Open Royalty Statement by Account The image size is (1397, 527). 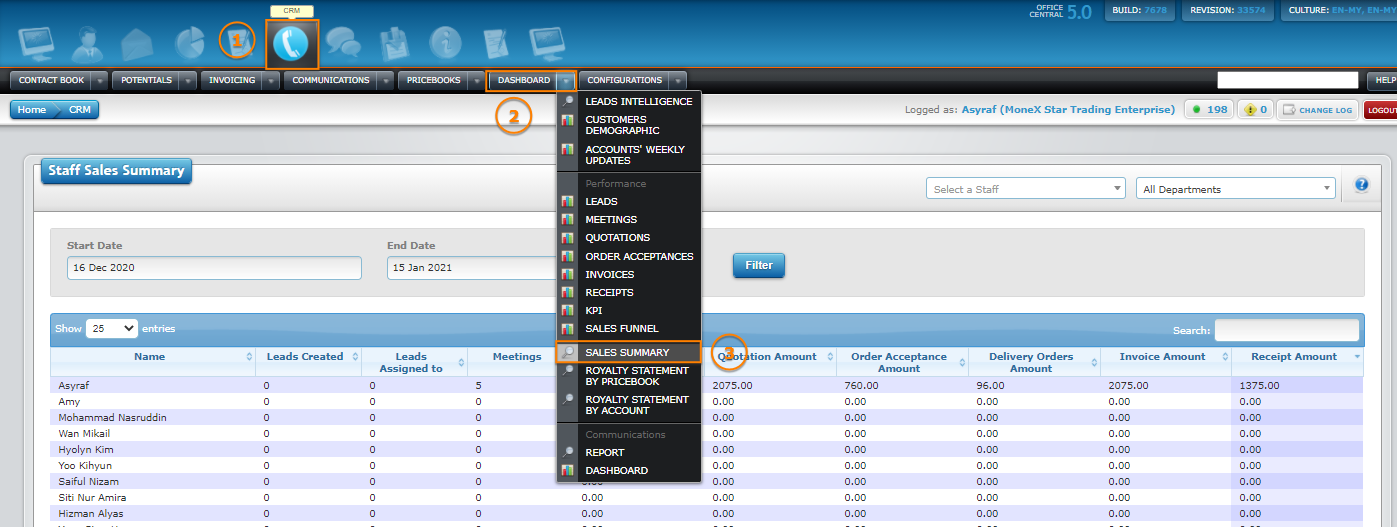point(629,405)
